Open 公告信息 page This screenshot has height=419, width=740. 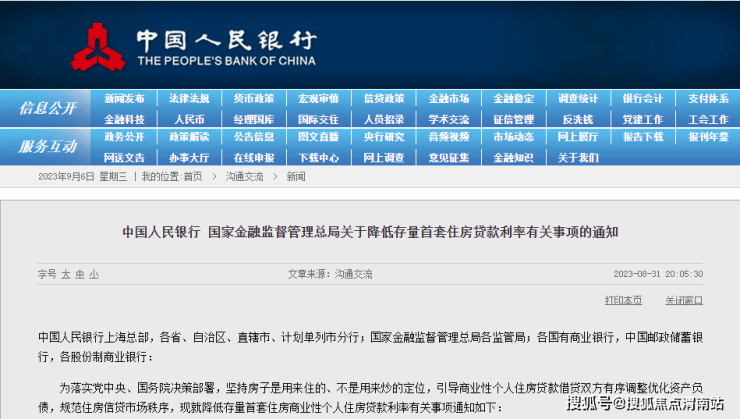pyautogui.click(x=254, y=137)
